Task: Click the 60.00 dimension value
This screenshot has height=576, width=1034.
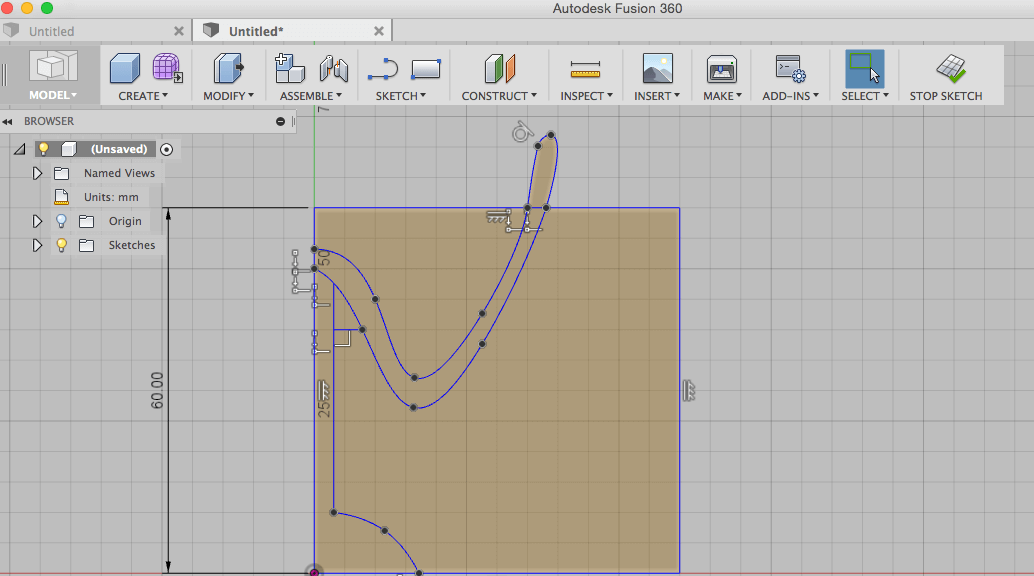Action: click(157, 391)
